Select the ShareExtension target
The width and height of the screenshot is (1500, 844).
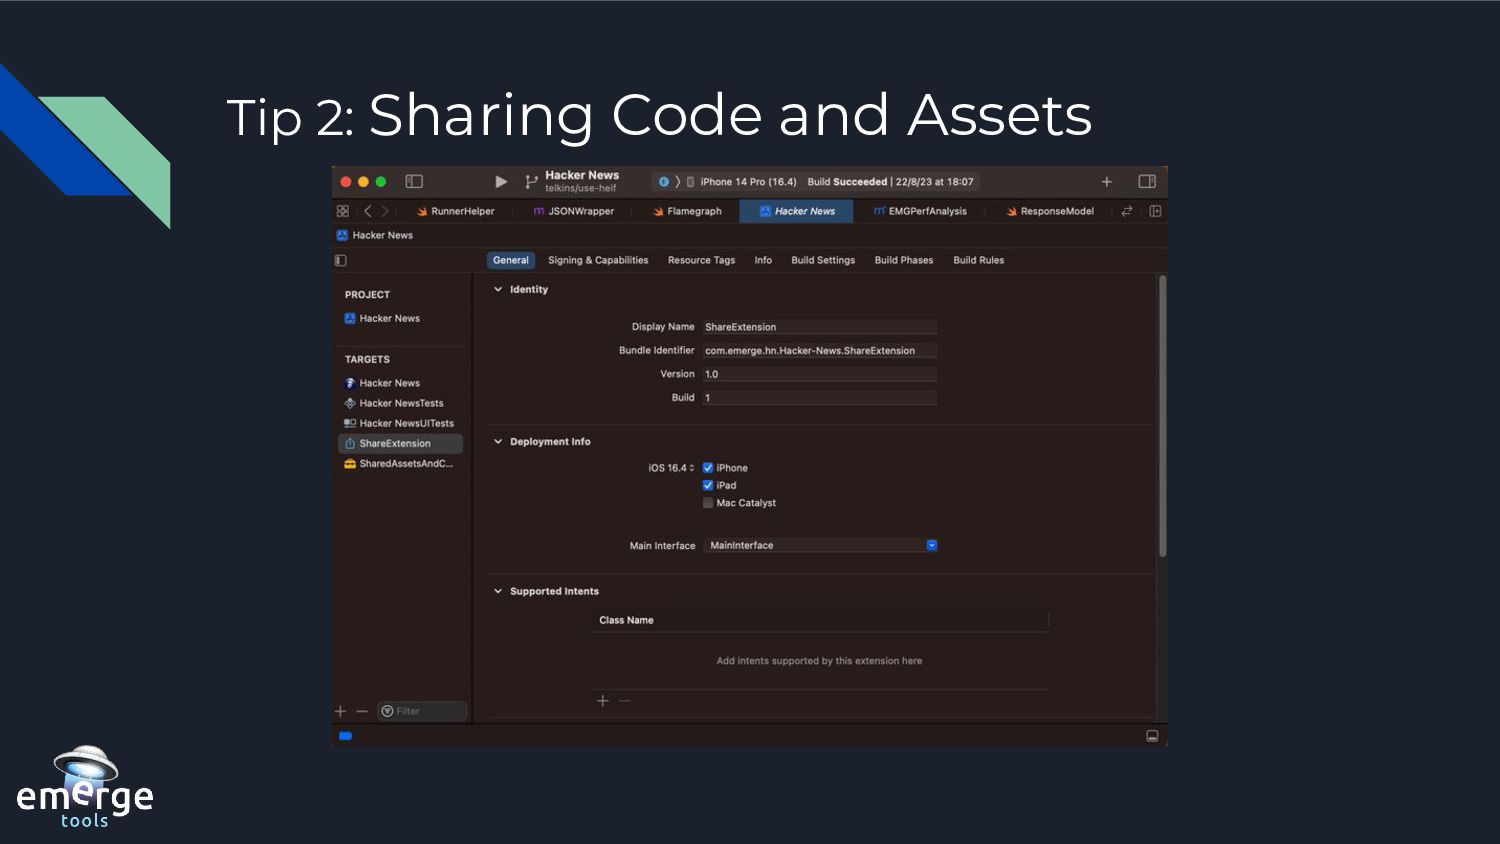pyautogui.click(x=395, y=443)
